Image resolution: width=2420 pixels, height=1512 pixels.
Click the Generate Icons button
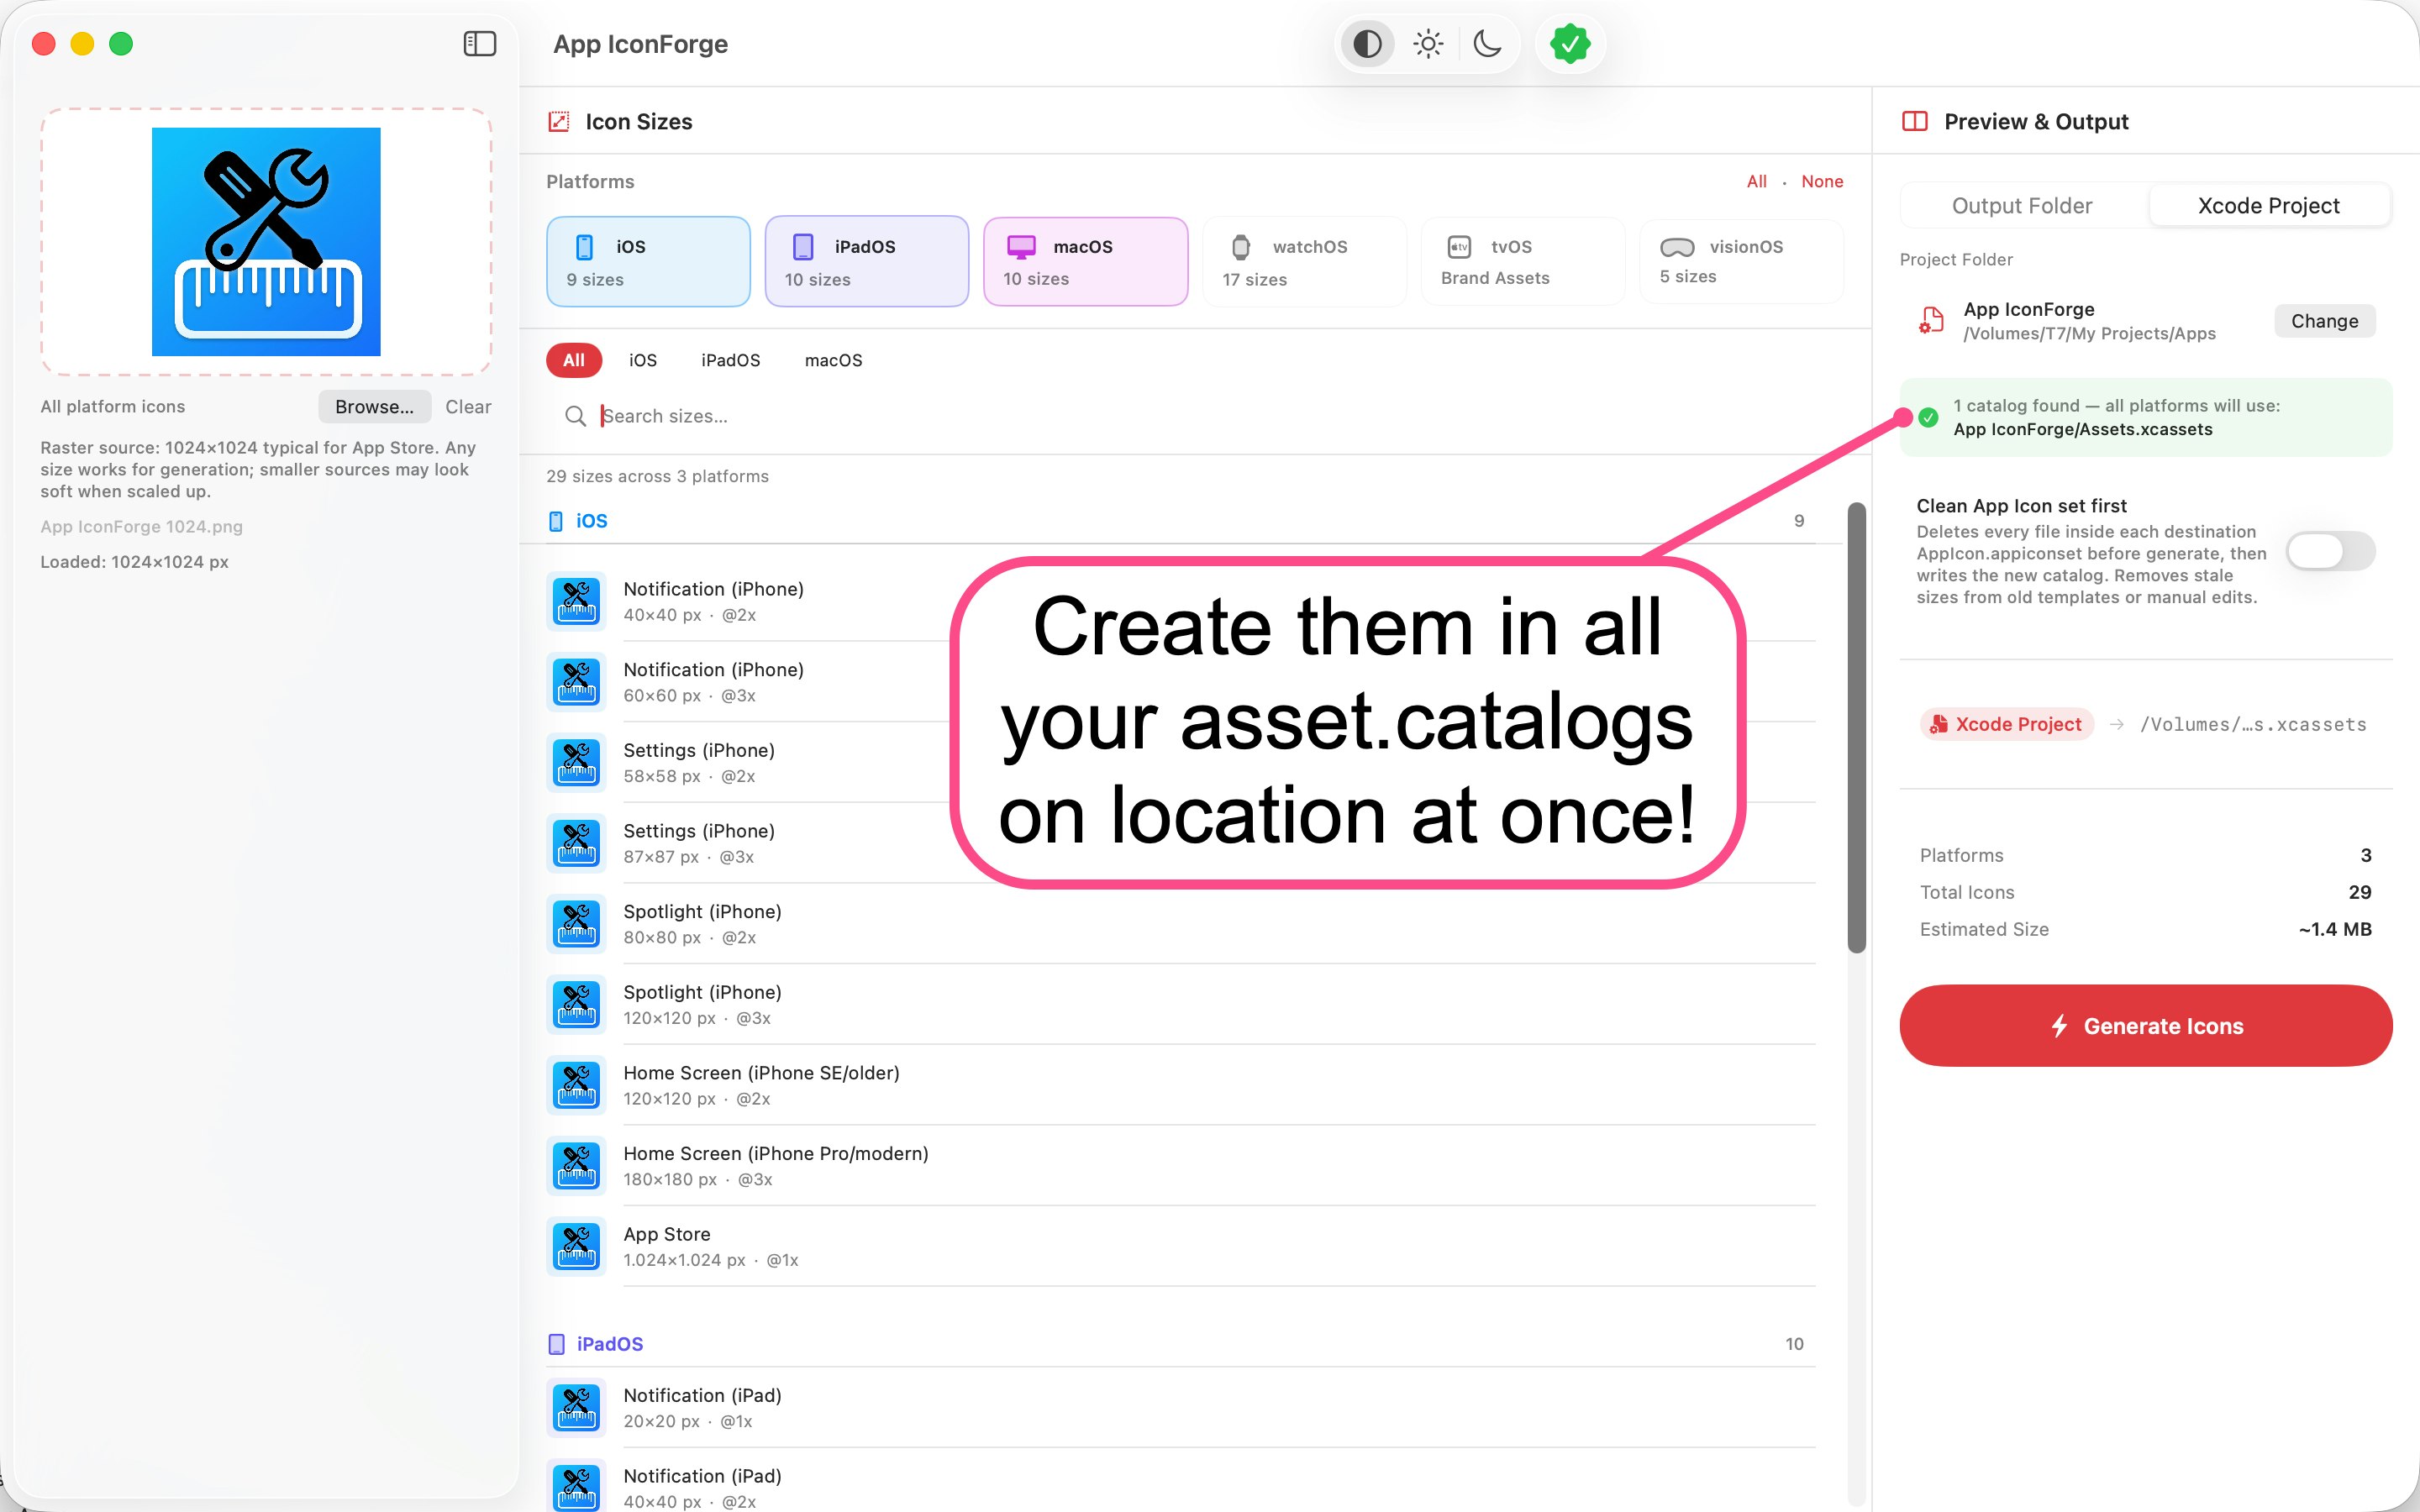pos(2146,1026)
